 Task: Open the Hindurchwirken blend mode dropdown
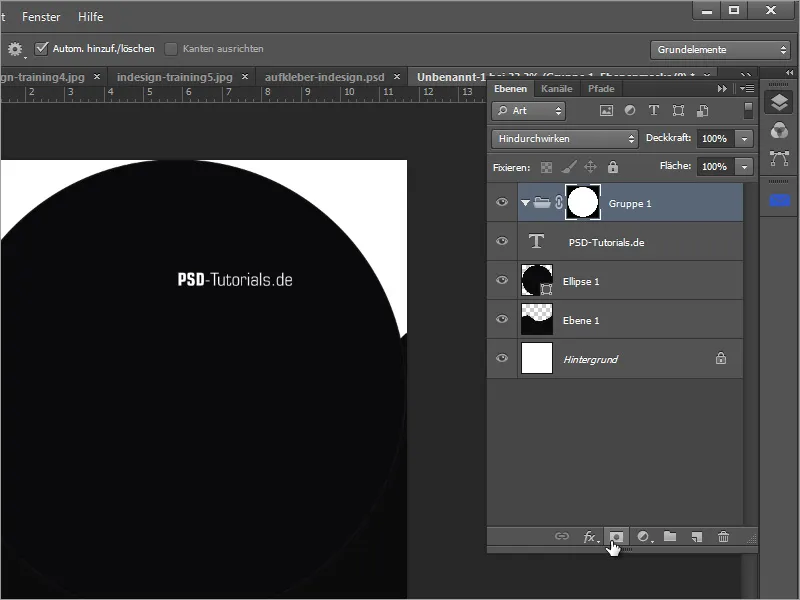(x=565, y=139)
